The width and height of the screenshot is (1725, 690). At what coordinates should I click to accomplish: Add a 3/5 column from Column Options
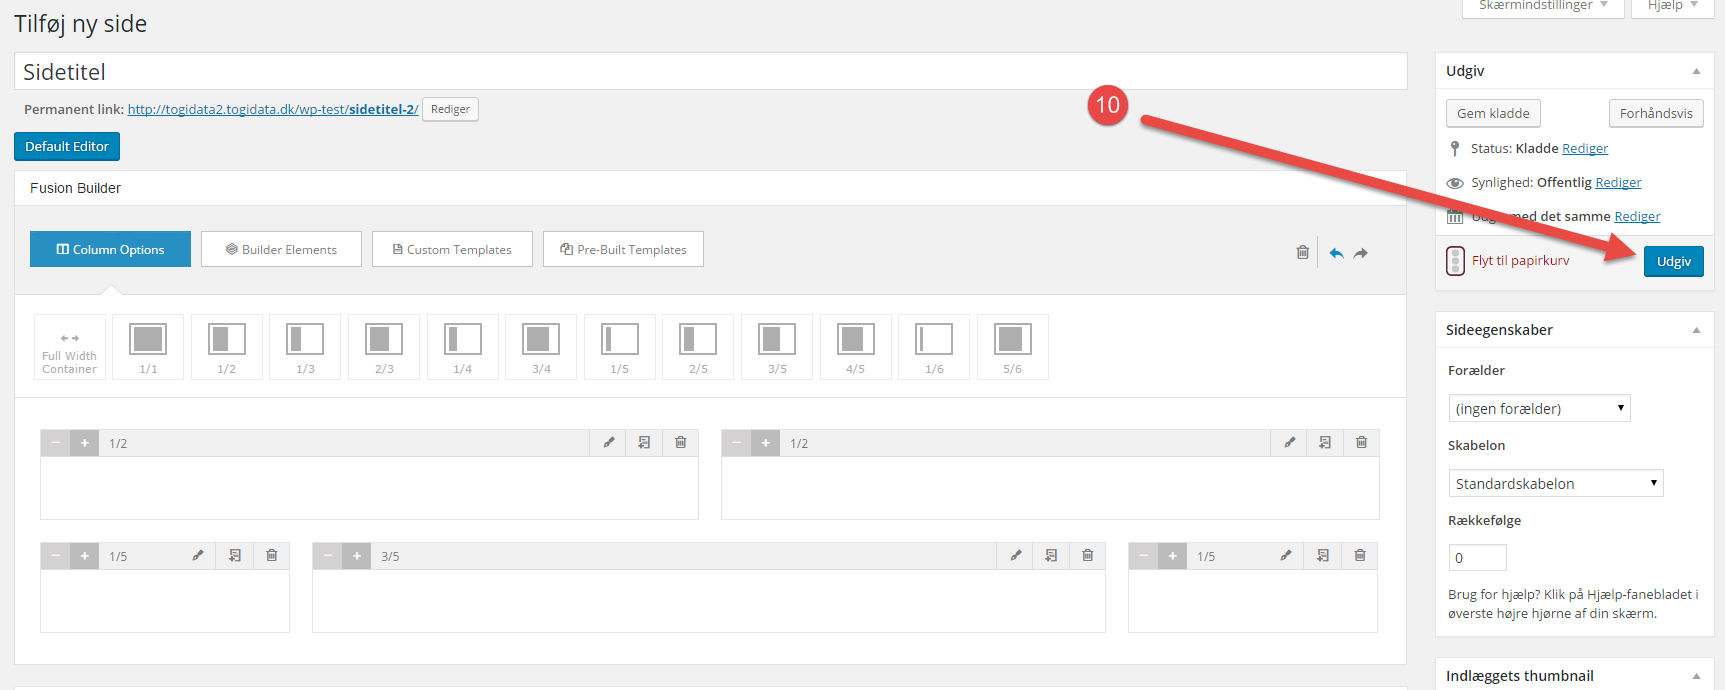[x=777, y=347]
